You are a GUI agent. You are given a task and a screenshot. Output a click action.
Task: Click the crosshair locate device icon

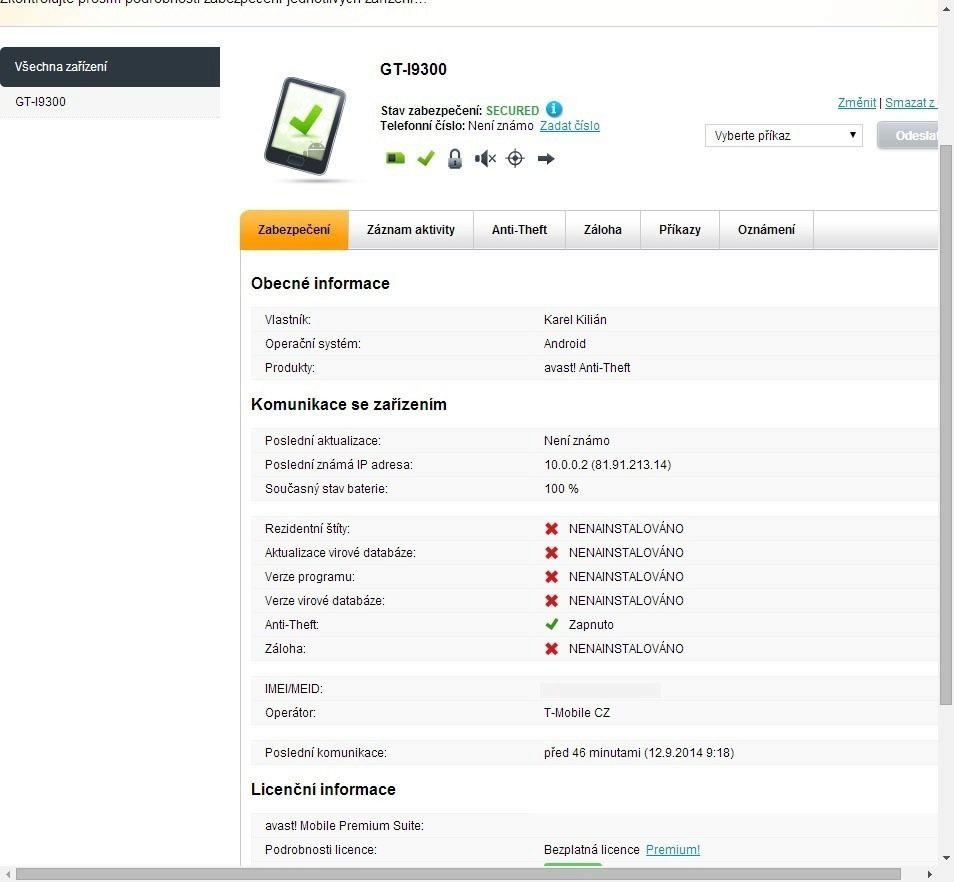(x=515, y=159)
